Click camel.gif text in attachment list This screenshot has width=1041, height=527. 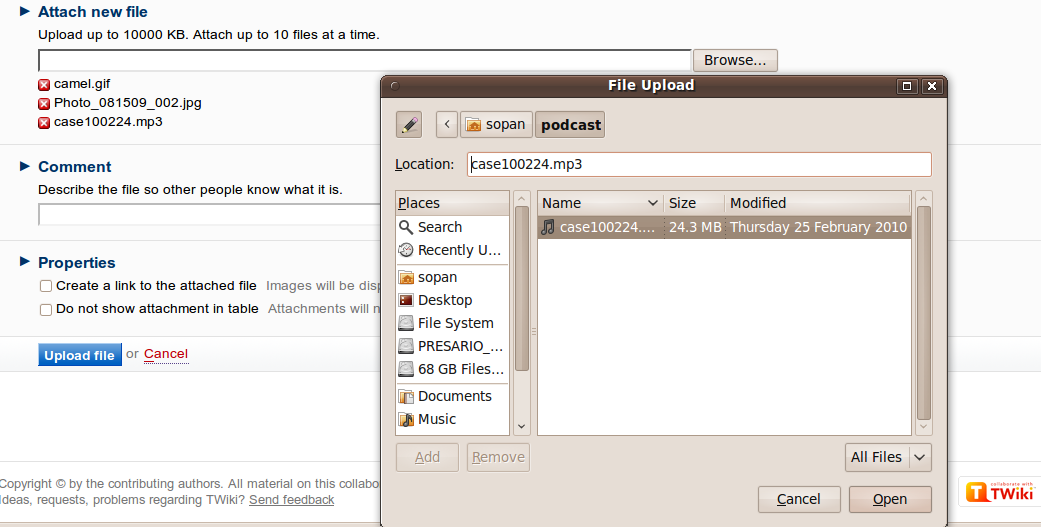82,84
